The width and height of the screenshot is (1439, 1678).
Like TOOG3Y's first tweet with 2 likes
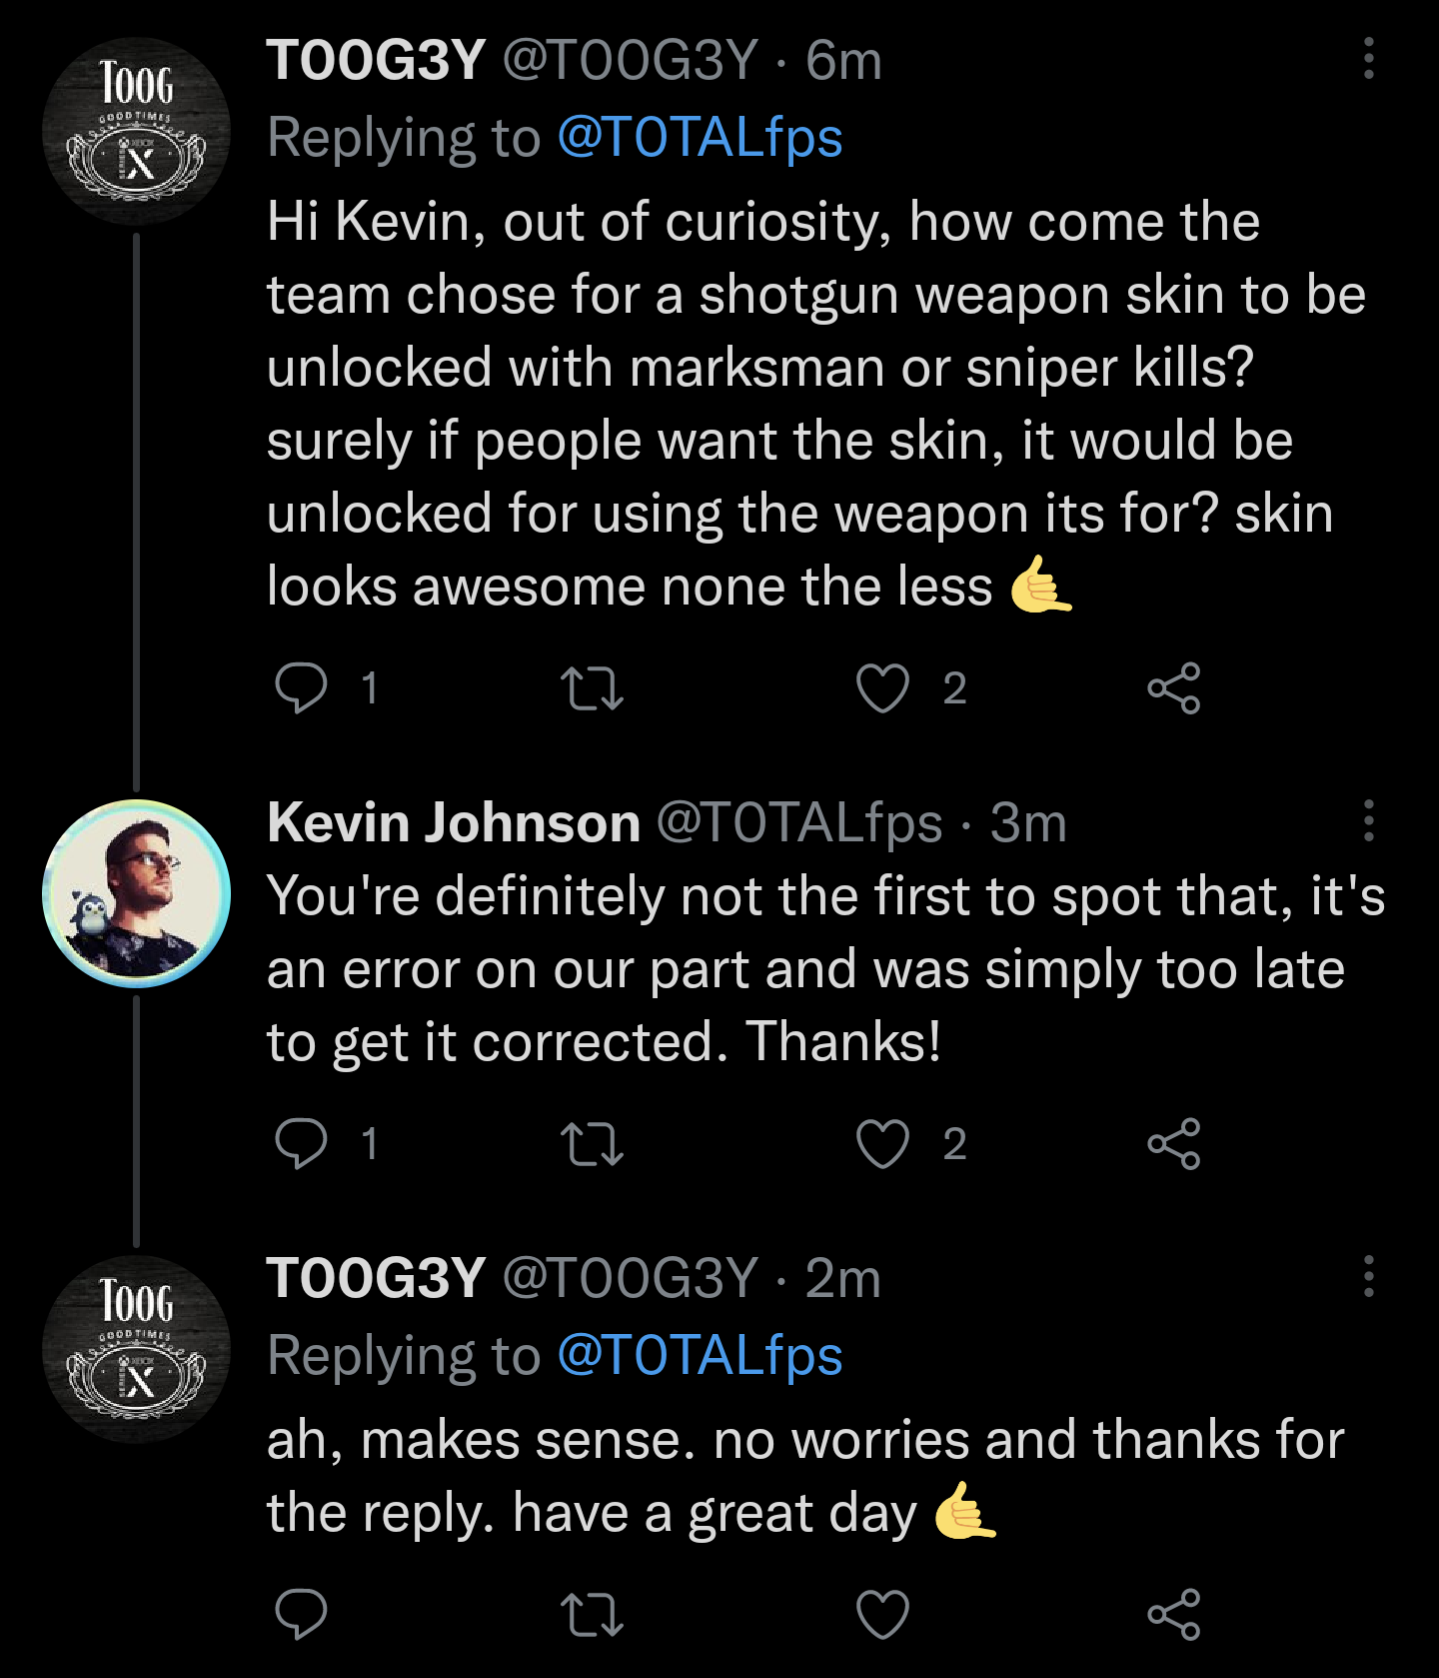pos(883,689)
